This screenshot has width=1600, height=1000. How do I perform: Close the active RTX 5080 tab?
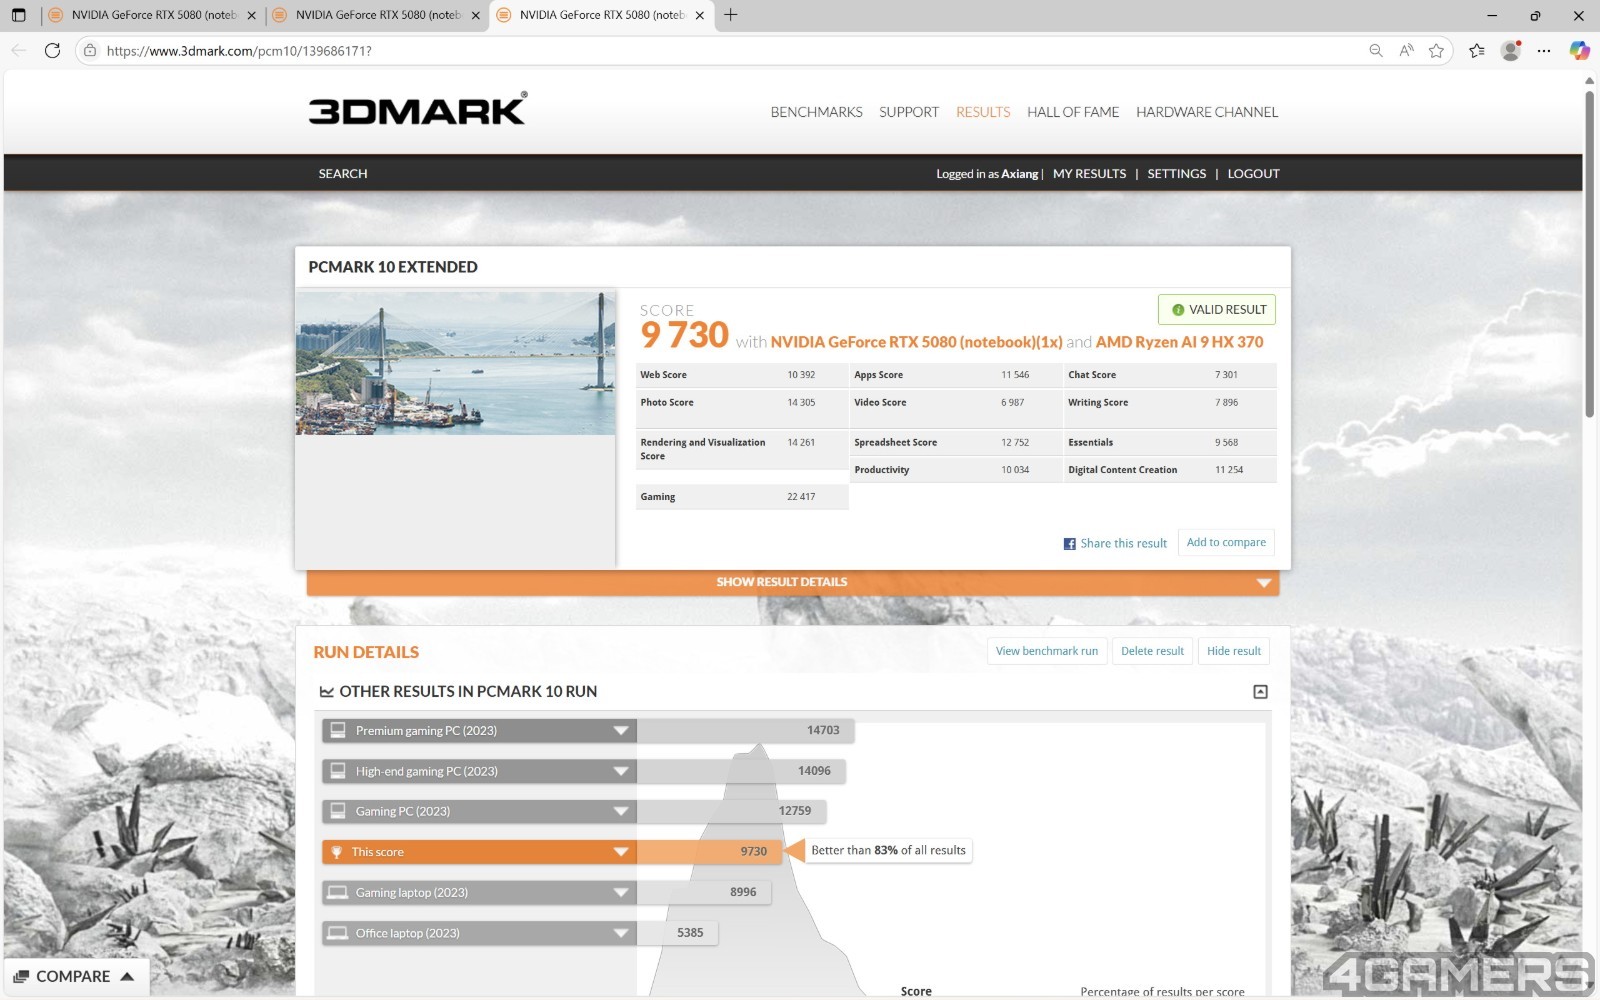coord(700,15)
